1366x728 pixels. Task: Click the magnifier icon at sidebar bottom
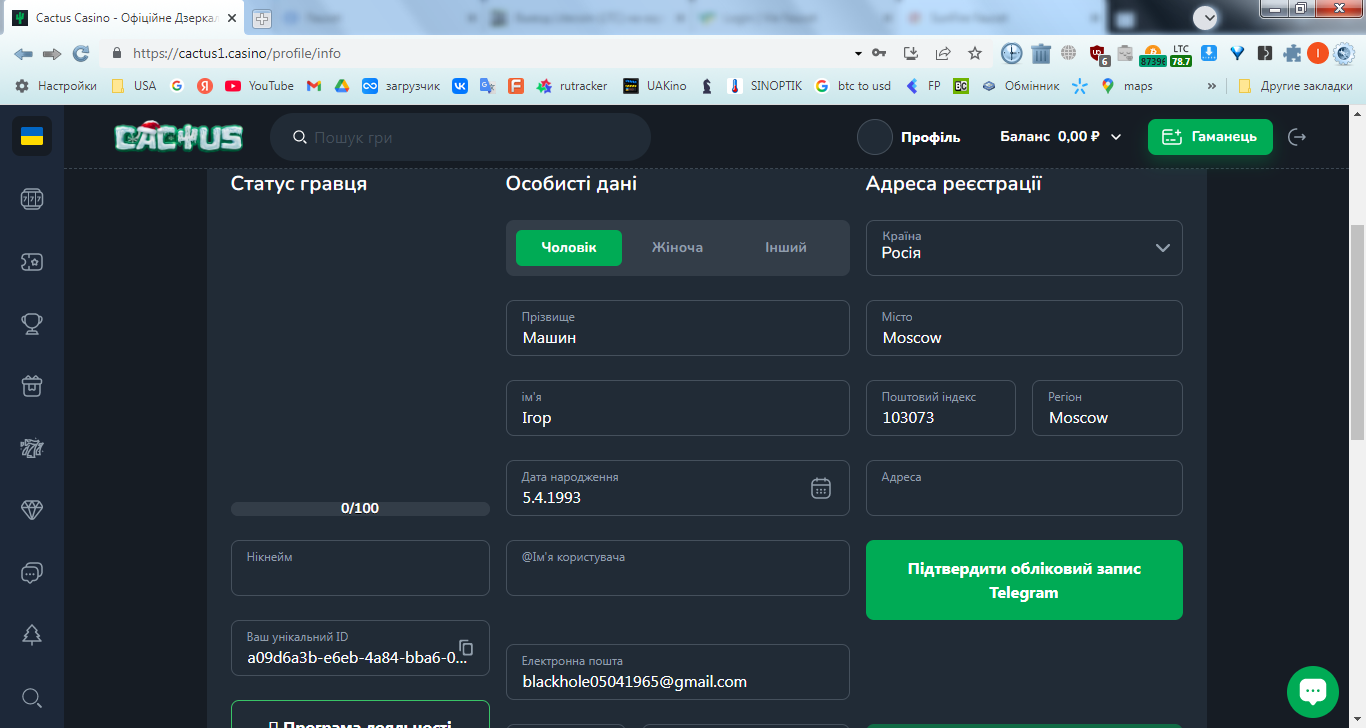pyautogui.click(x=32, y=697)
